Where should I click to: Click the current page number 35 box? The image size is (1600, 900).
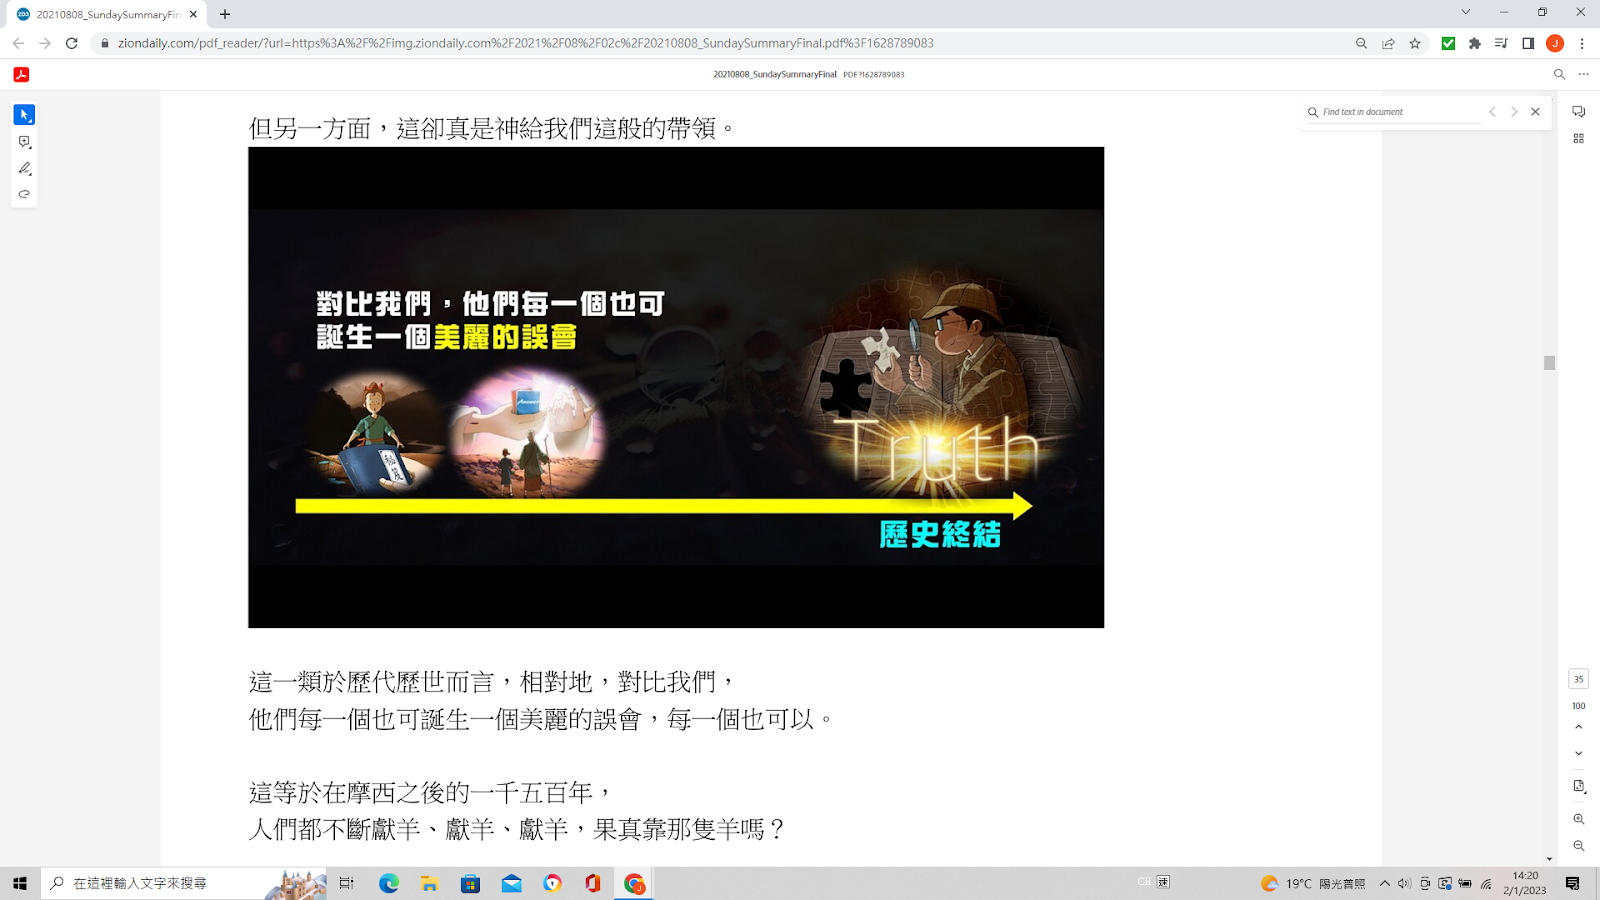point(1578,679)
